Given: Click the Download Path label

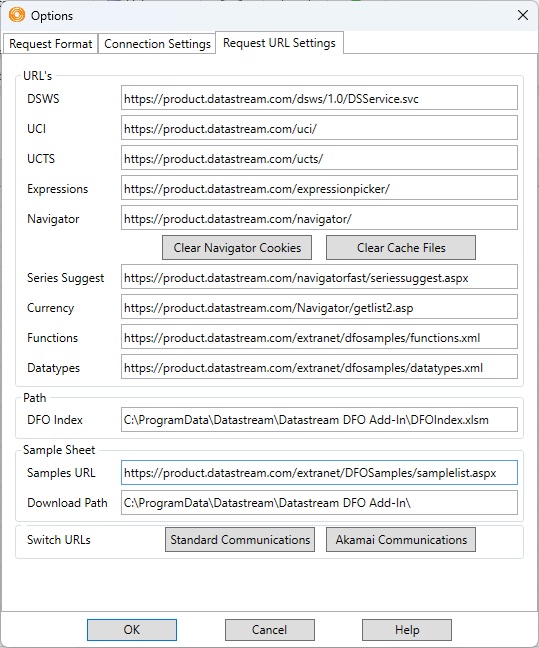Looking at the screenshot, I should (67, 503).
